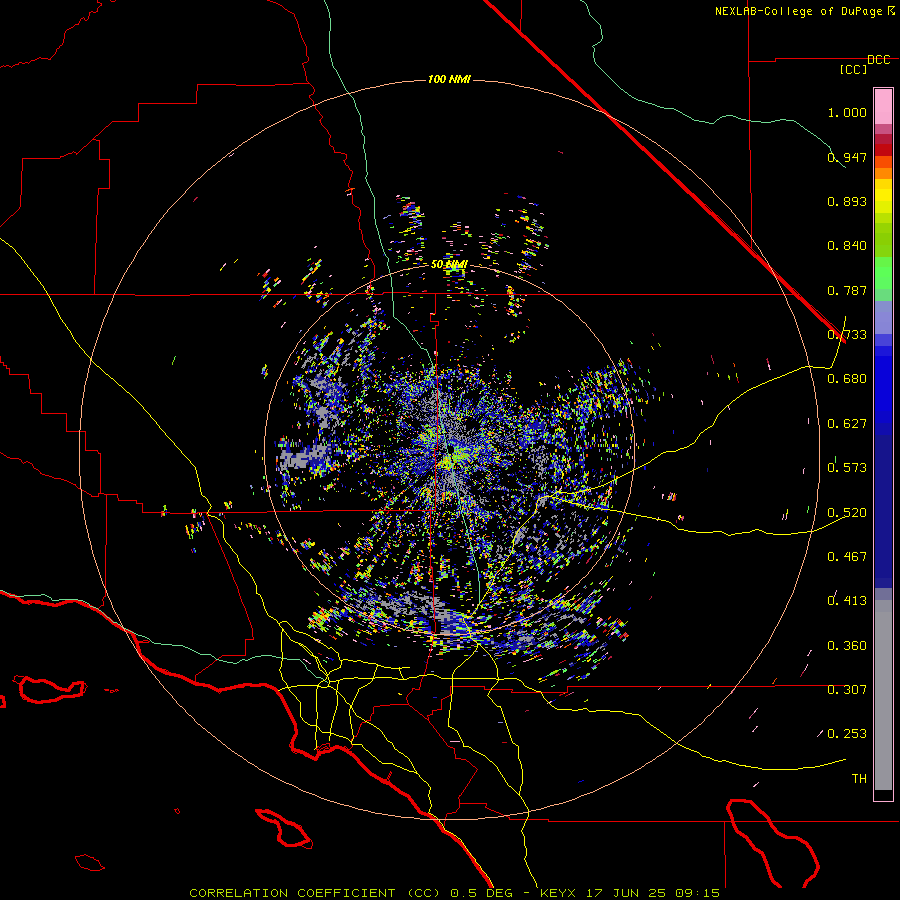Pick the pink segment of the color bar

(x=883, y=106)
